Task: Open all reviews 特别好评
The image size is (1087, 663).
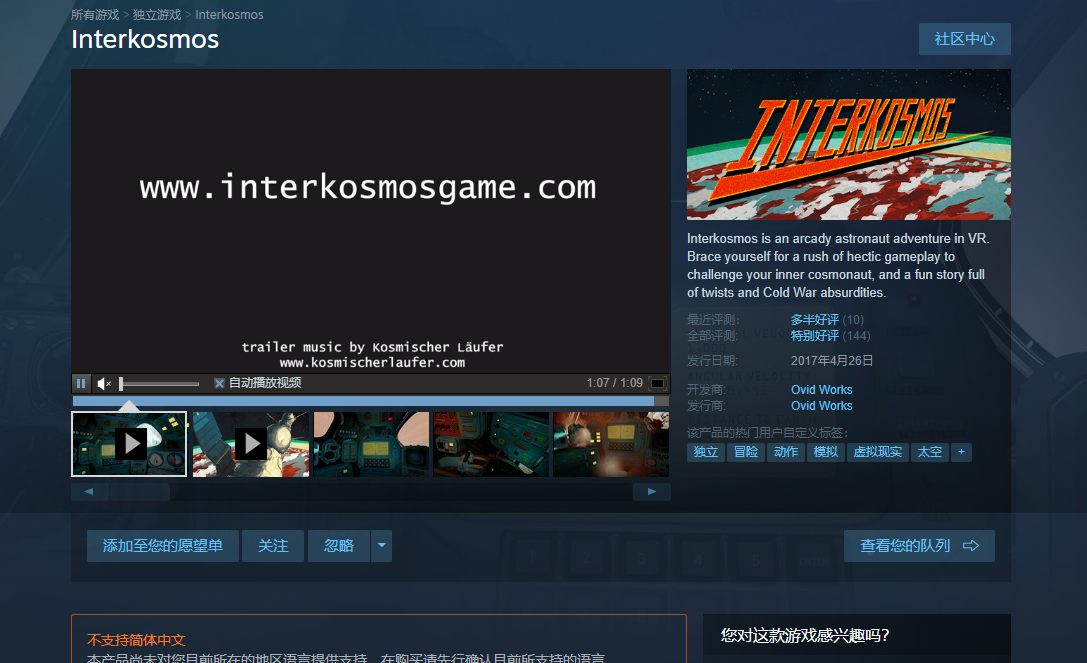Action: pyautogui.click(x=815, y=336)
